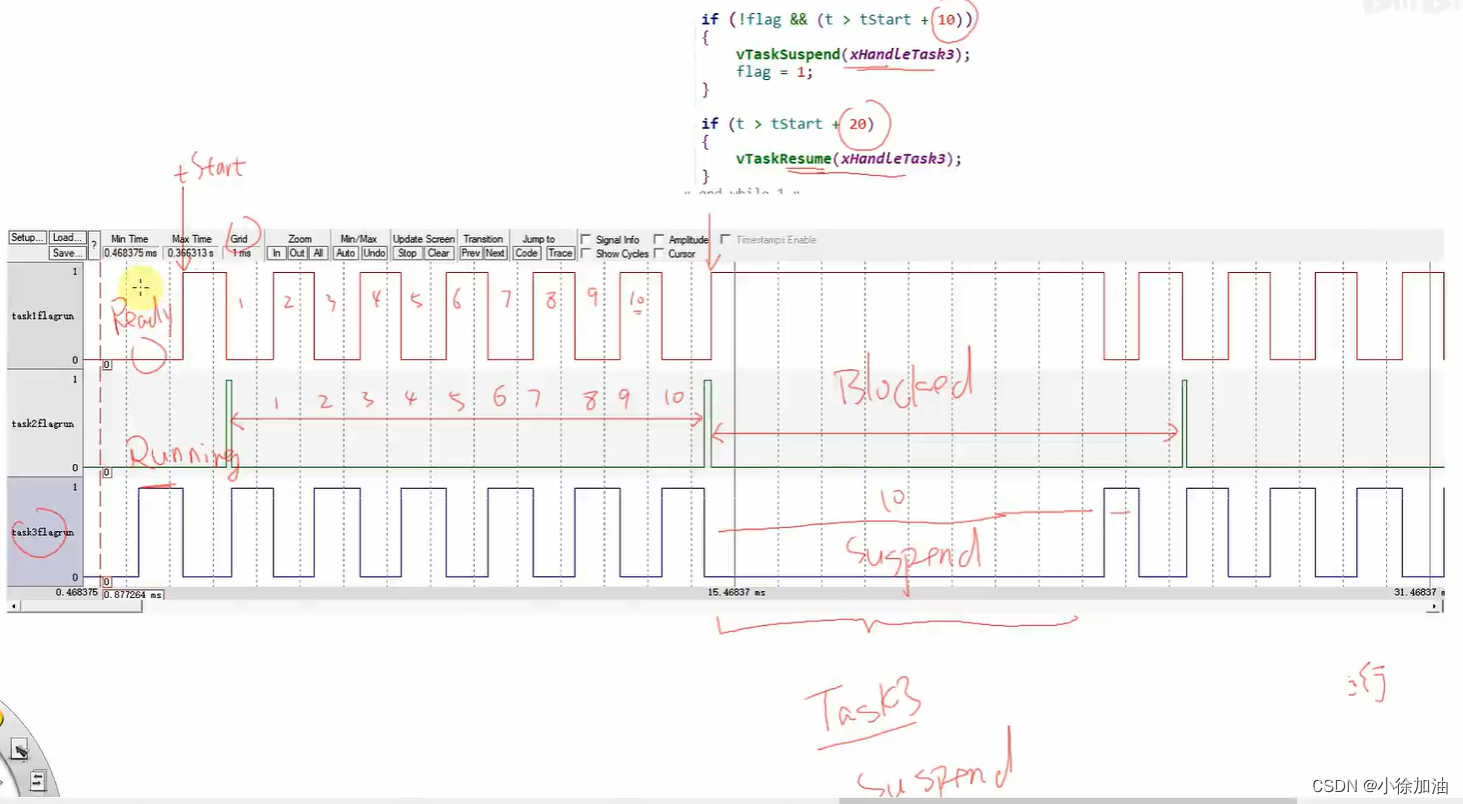The height and width of the screenshot is (804, 1463).
Task: Enable the Signal Info checkbox
Action: coord(586,240)
